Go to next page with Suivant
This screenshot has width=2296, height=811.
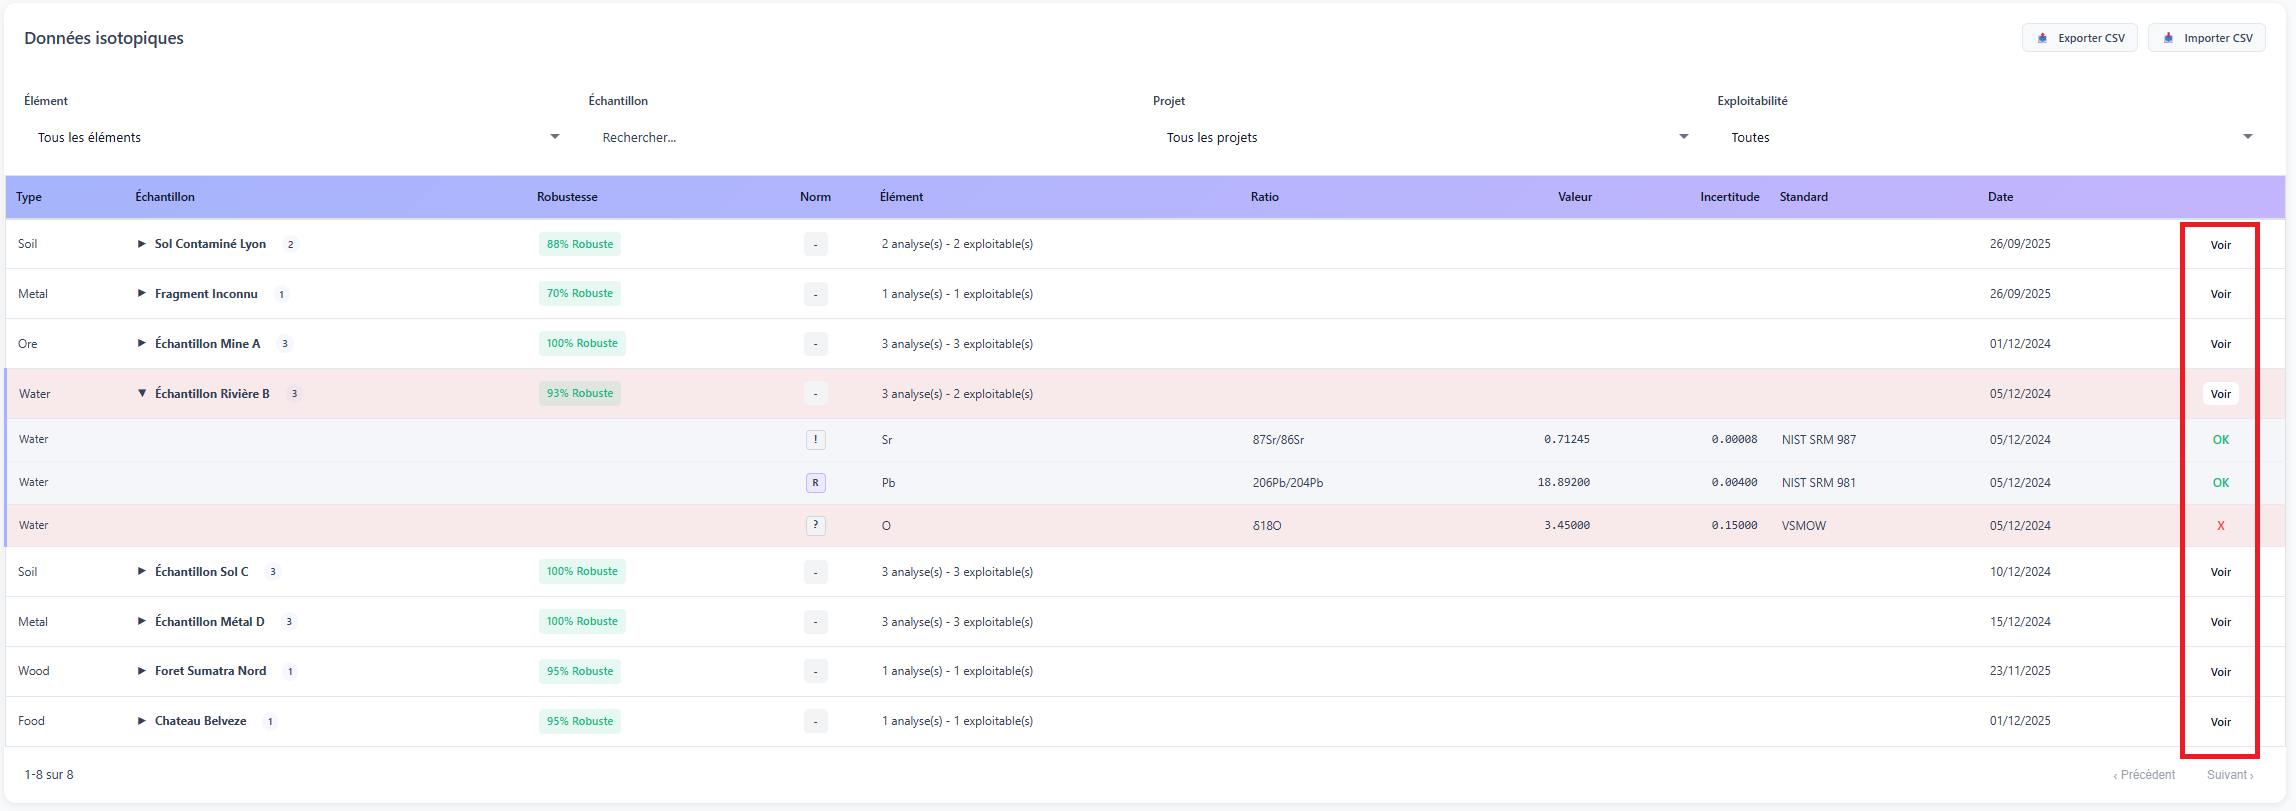click(x=2229, y=775)
